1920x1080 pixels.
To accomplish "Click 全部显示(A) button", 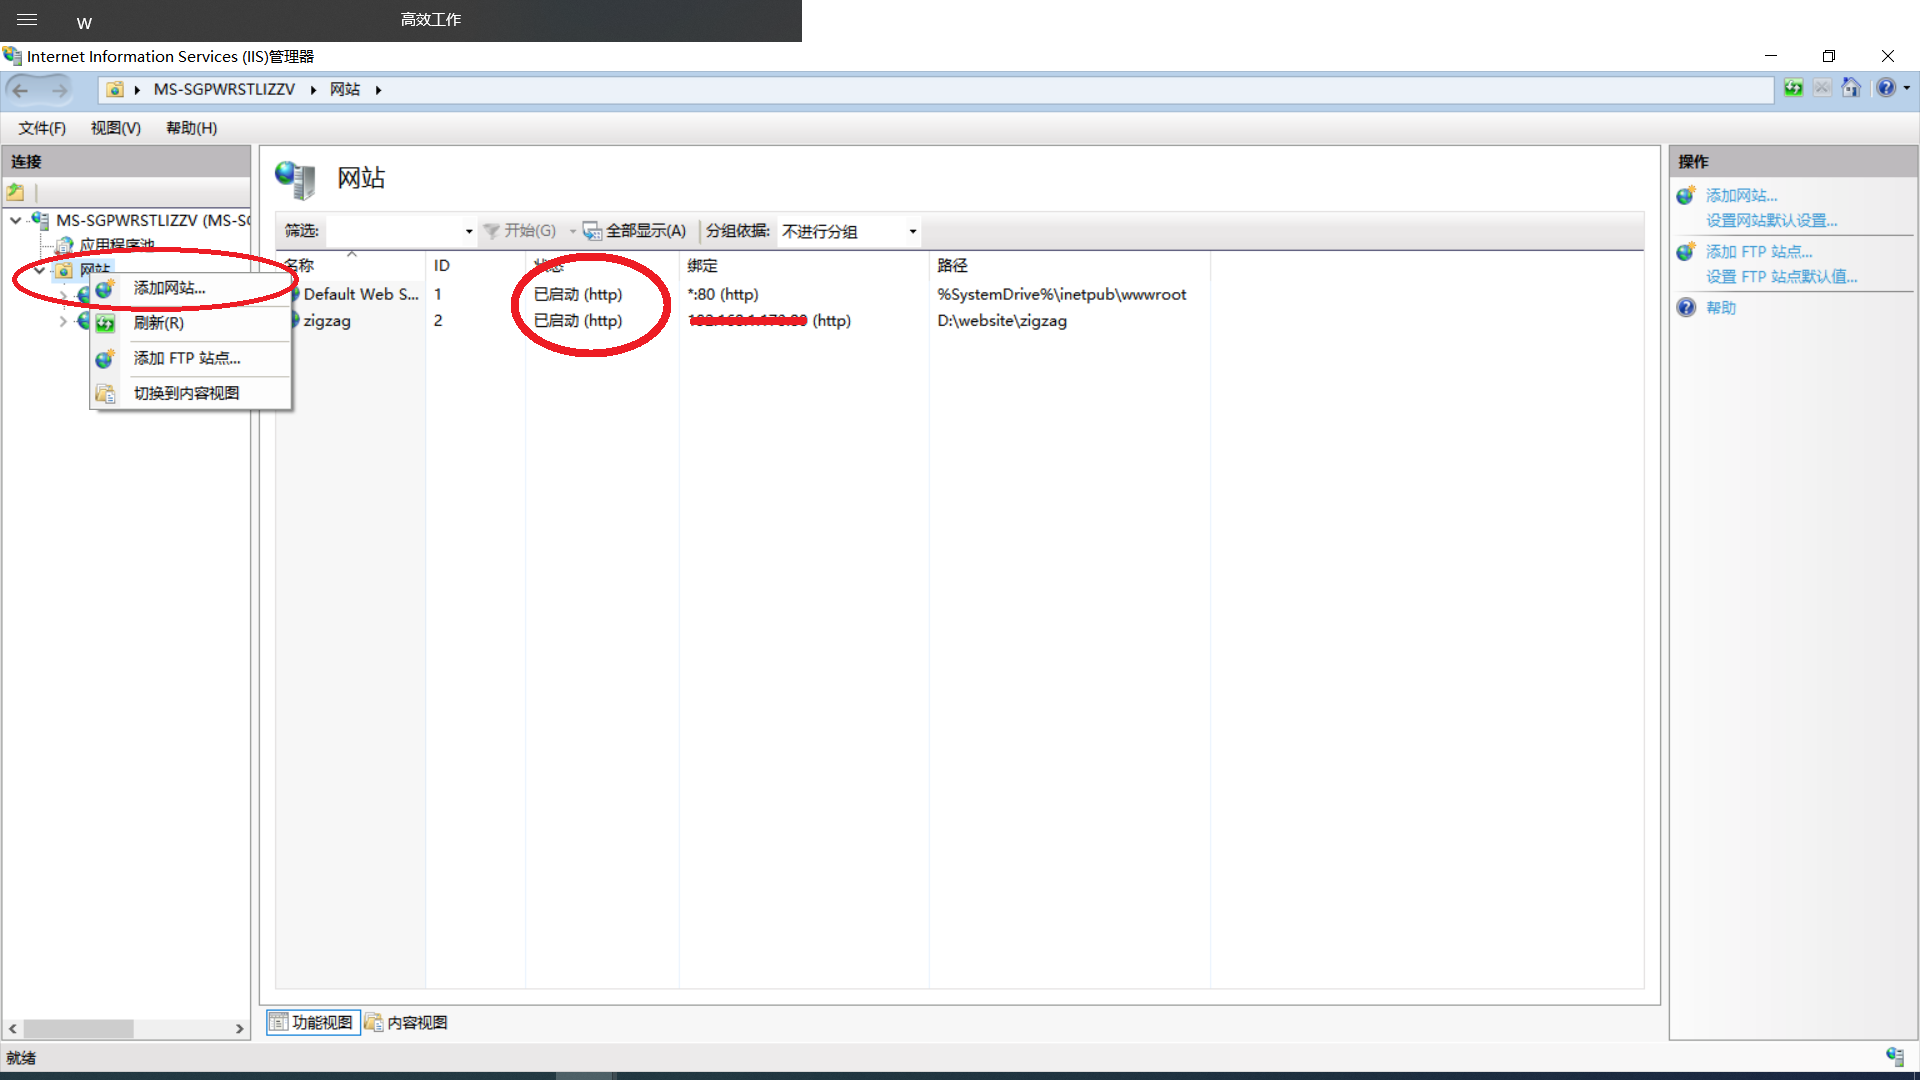I will [635, 231].
